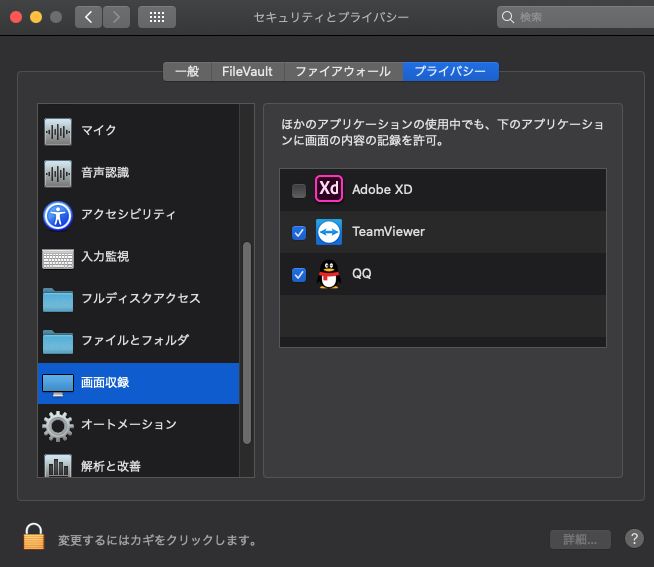The height and width of the screenshot is (567, 654).
Task: Enable the Adobe XD checkbox
Action: point(299,191)
